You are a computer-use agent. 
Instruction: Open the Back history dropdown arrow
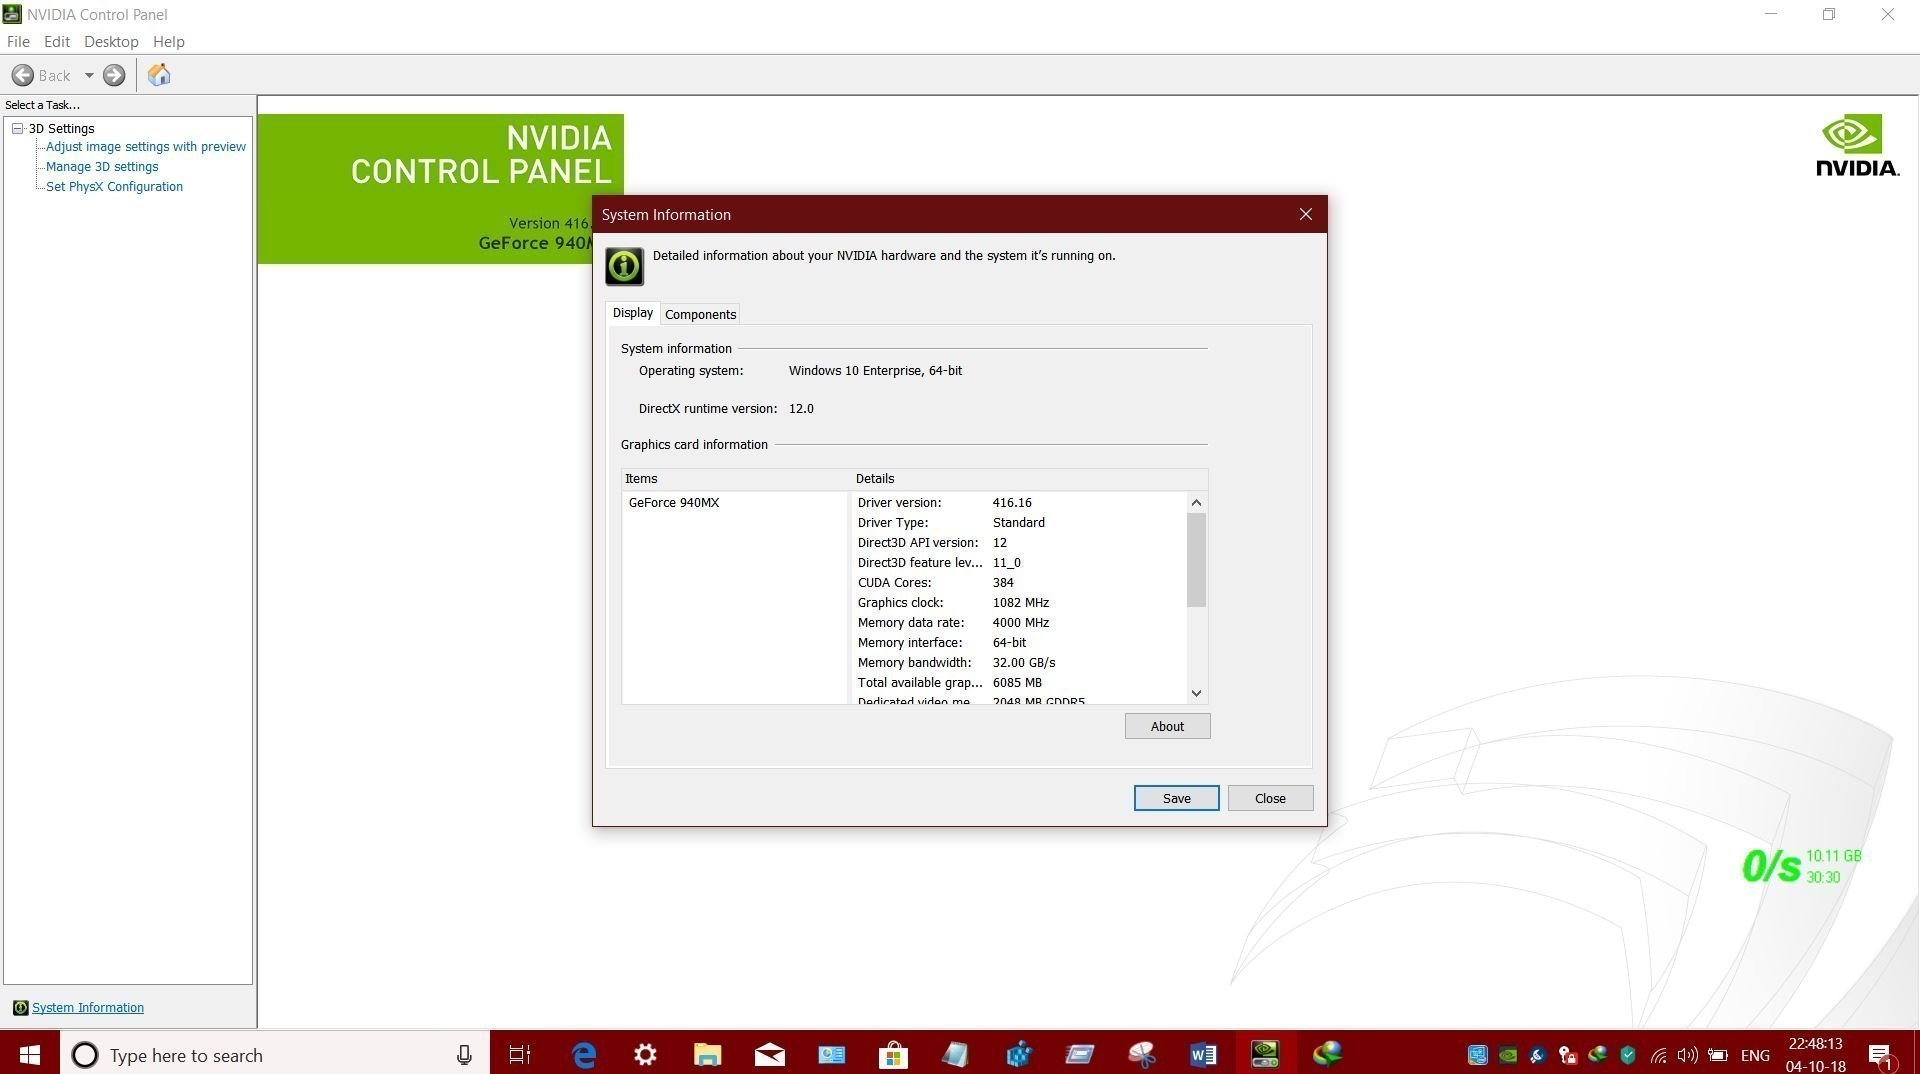(89, 75)
